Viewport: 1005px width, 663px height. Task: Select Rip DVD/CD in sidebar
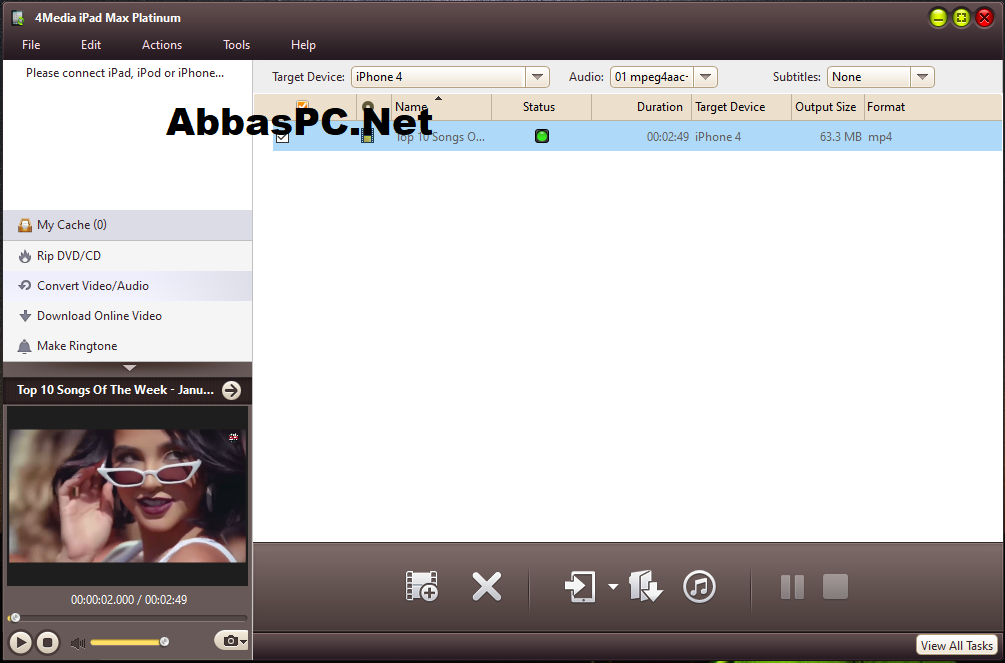tap(128, 256)
